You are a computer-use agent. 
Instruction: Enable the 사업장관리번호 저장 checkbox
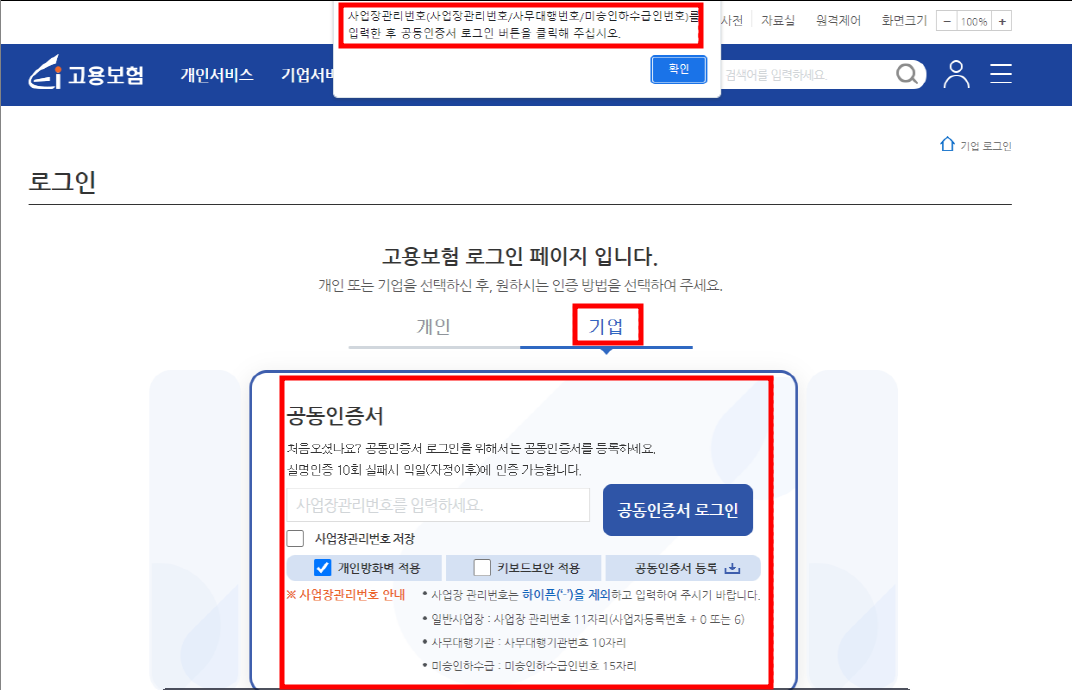click(295, 538)
